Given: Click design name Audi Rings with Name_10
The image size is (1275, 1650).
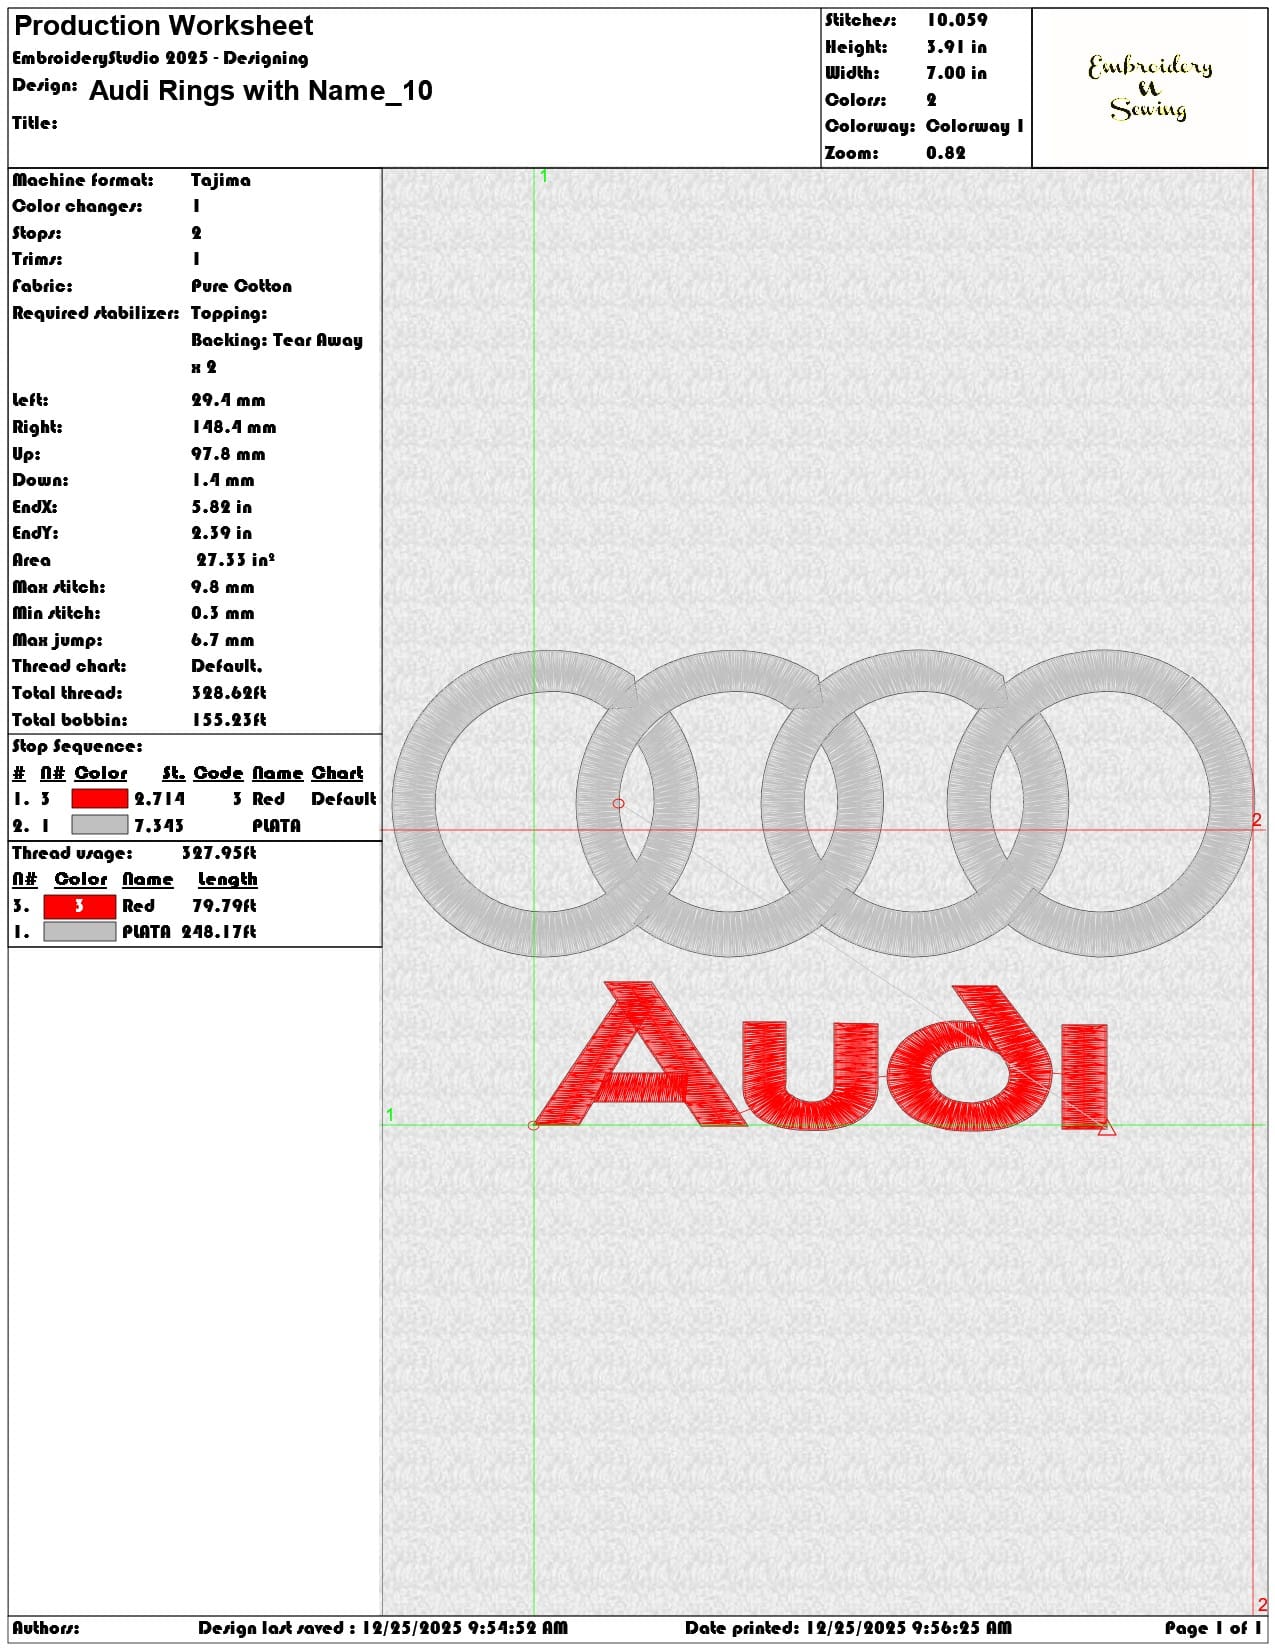Looking at the screenshot, I should click(261, 91).
